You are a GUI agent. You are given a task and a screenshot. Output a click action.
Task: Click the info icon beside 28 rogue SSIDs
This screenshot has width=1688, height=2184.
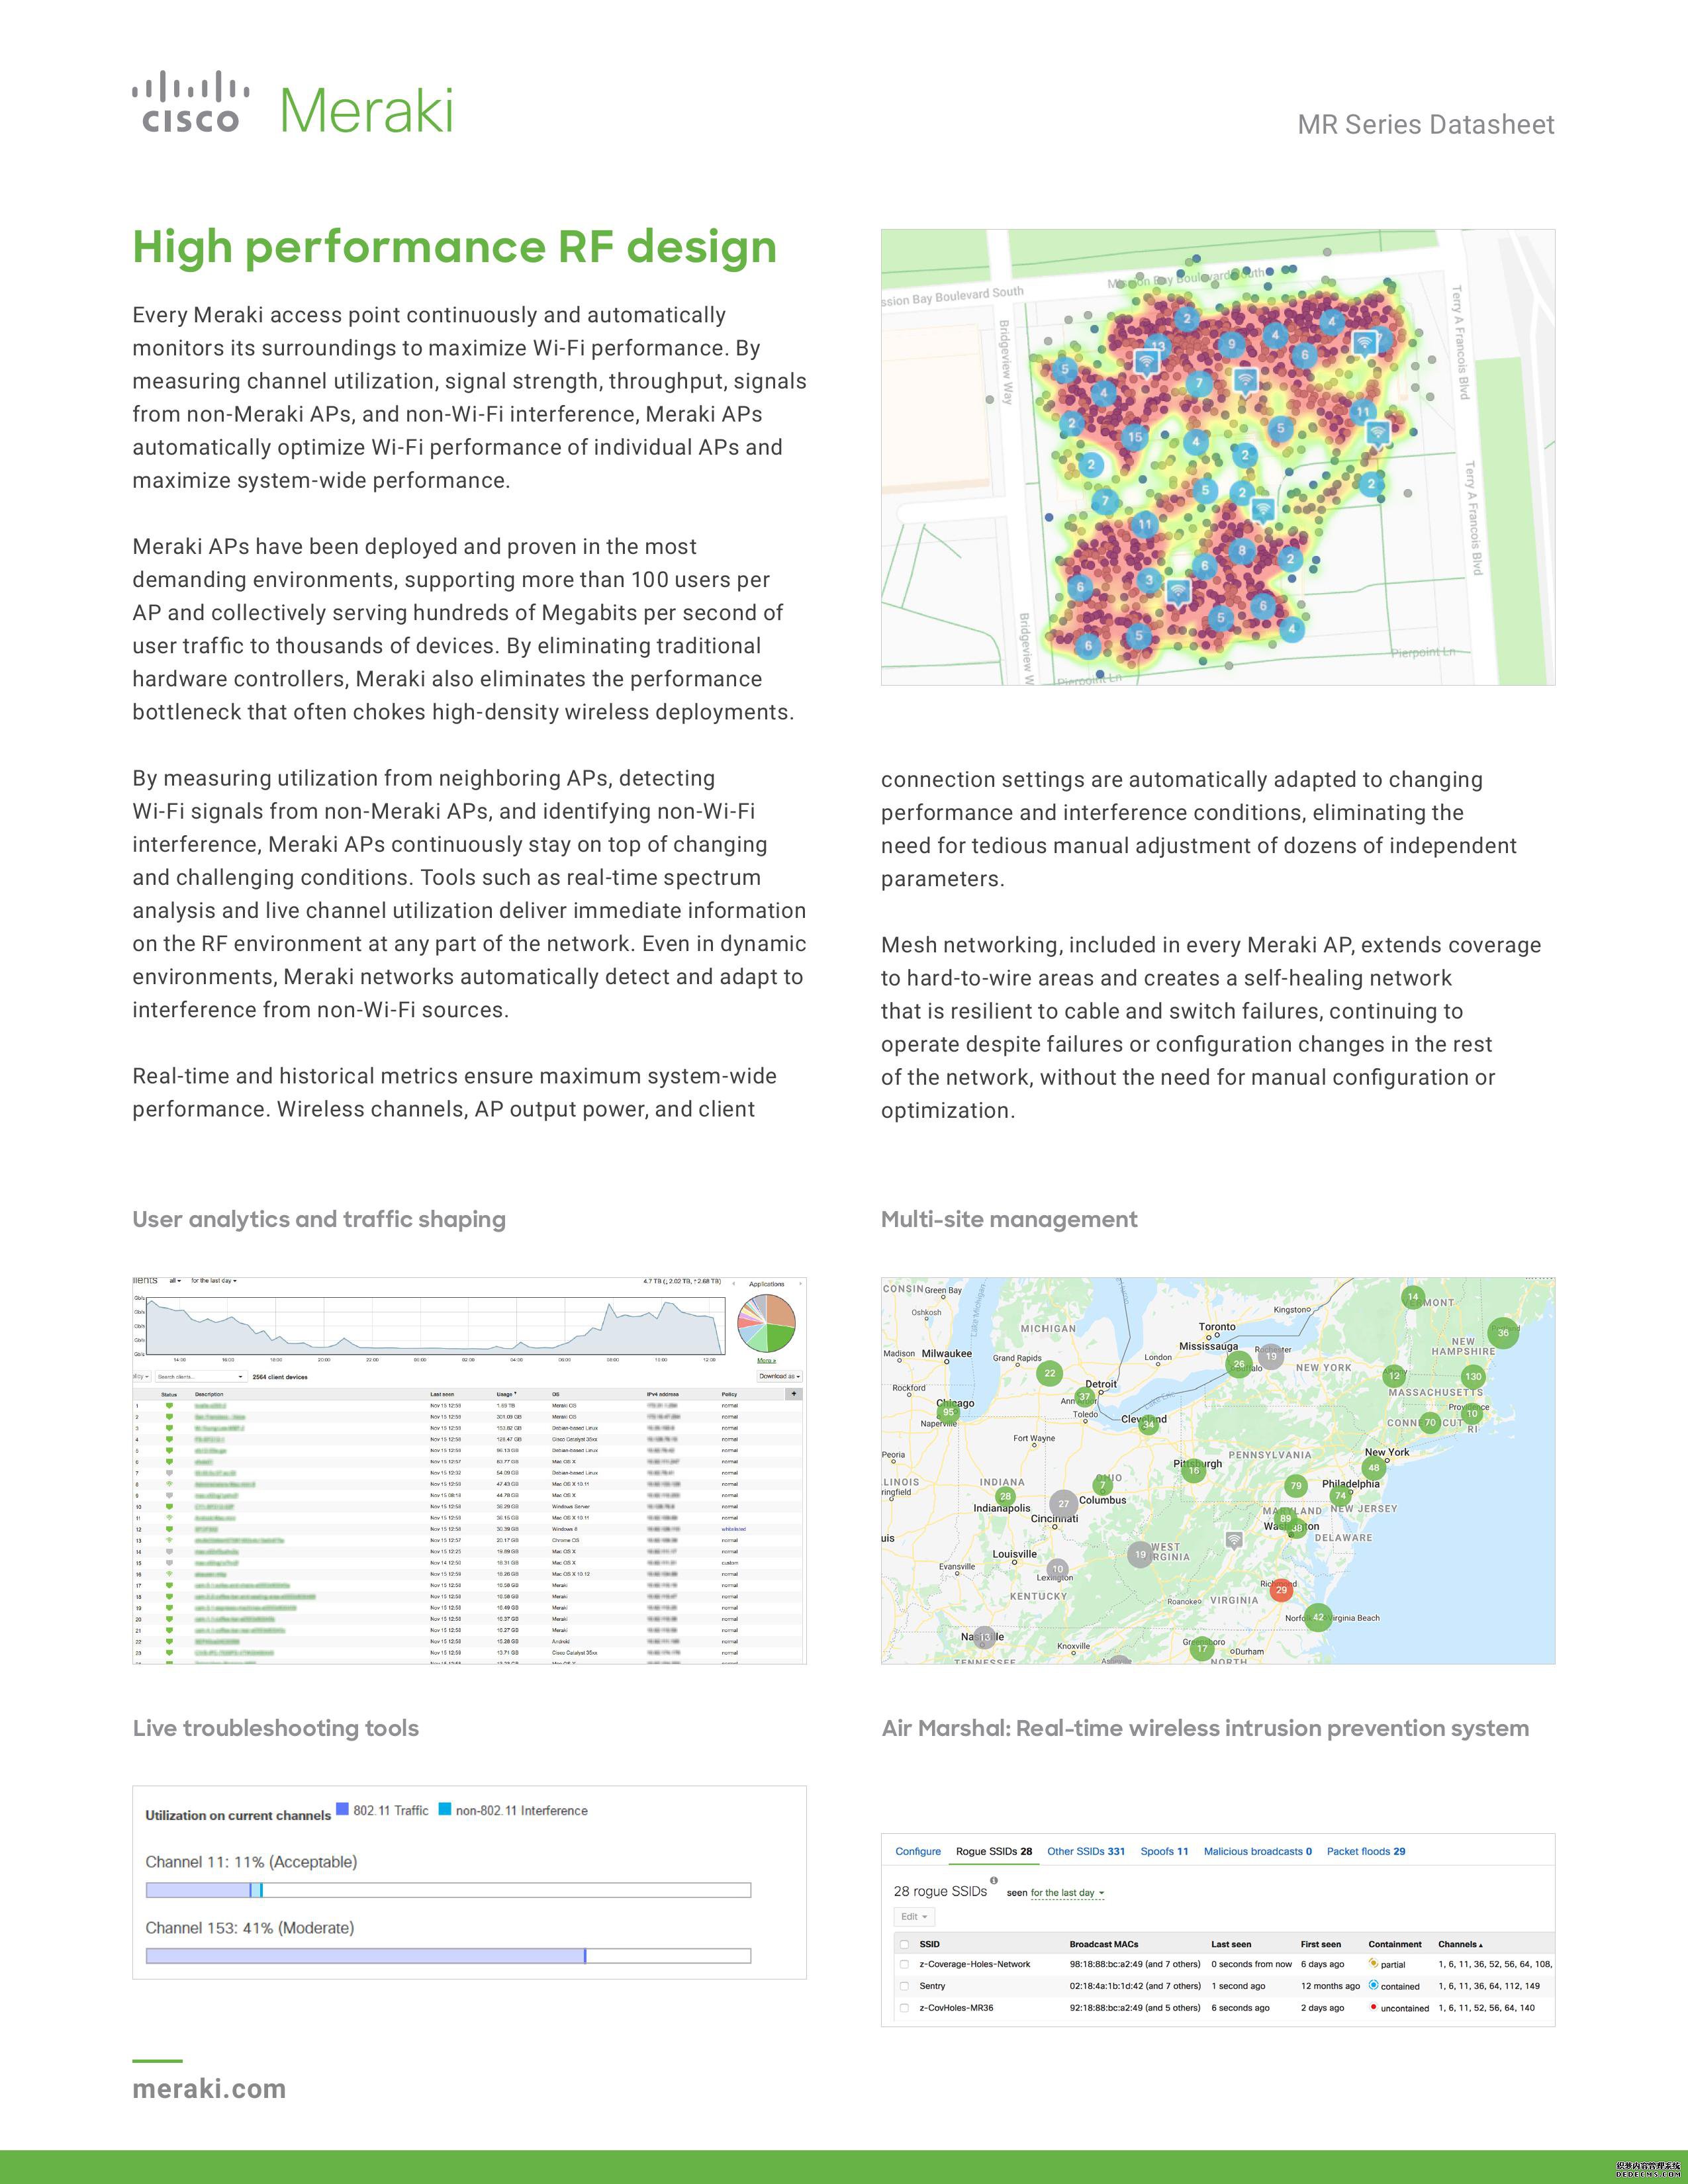(x=993, y=1880)
